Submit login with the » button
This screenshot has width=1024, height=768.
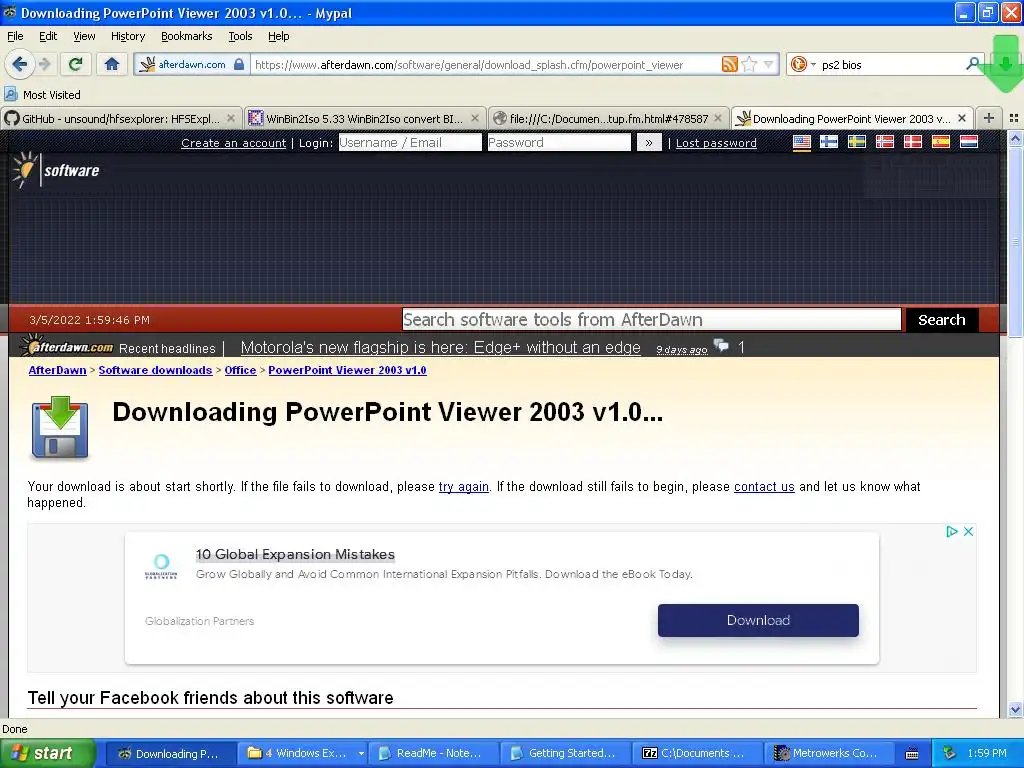point(648,142)
